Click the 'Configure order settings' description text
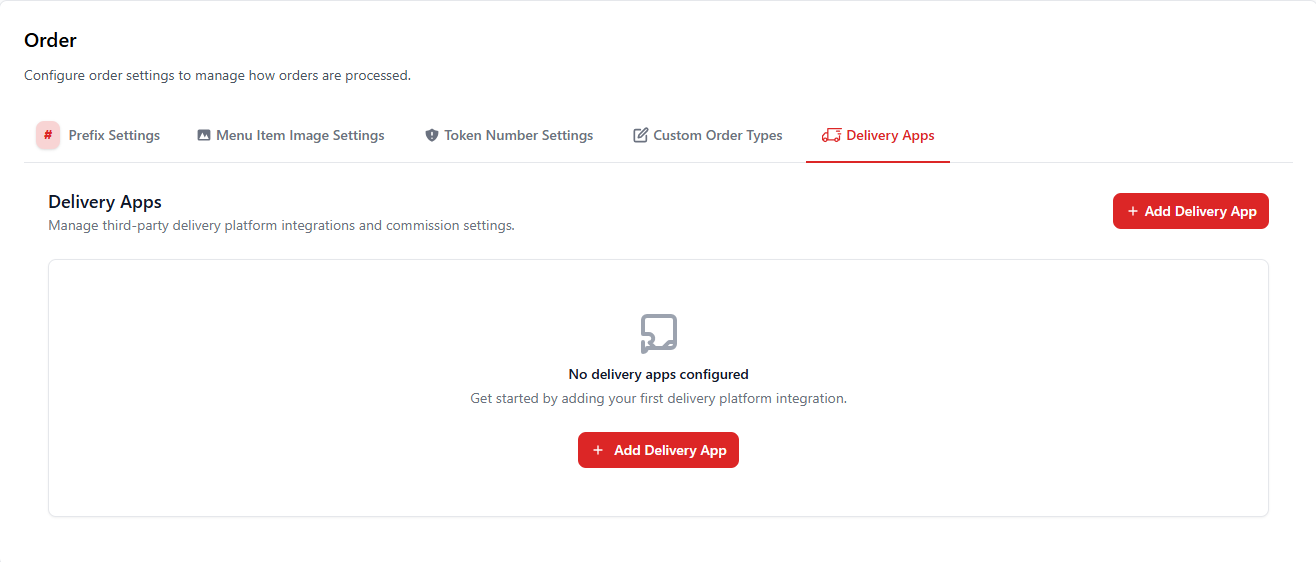This screenshot has height=562, width=1316. coord(217,75)
